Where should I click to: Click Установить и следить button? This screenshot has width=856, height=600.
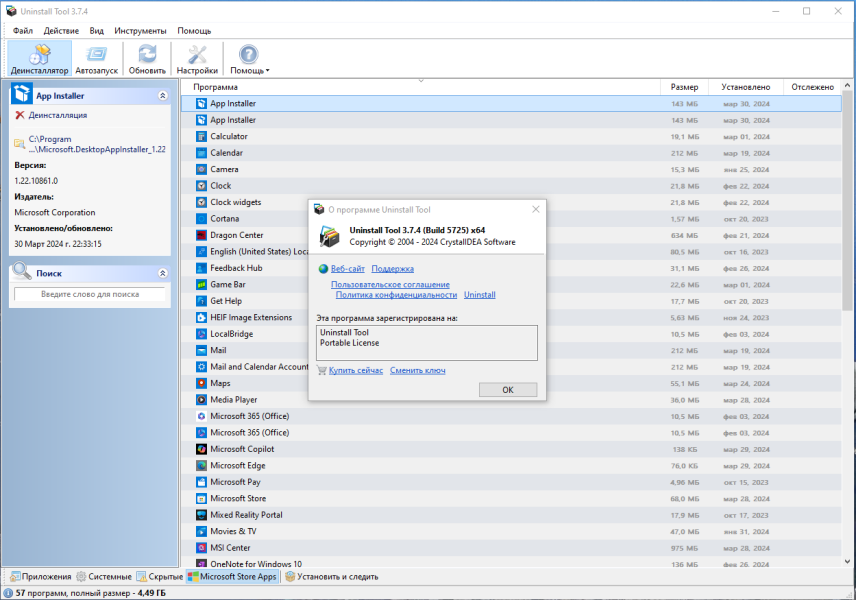point(331,577)
